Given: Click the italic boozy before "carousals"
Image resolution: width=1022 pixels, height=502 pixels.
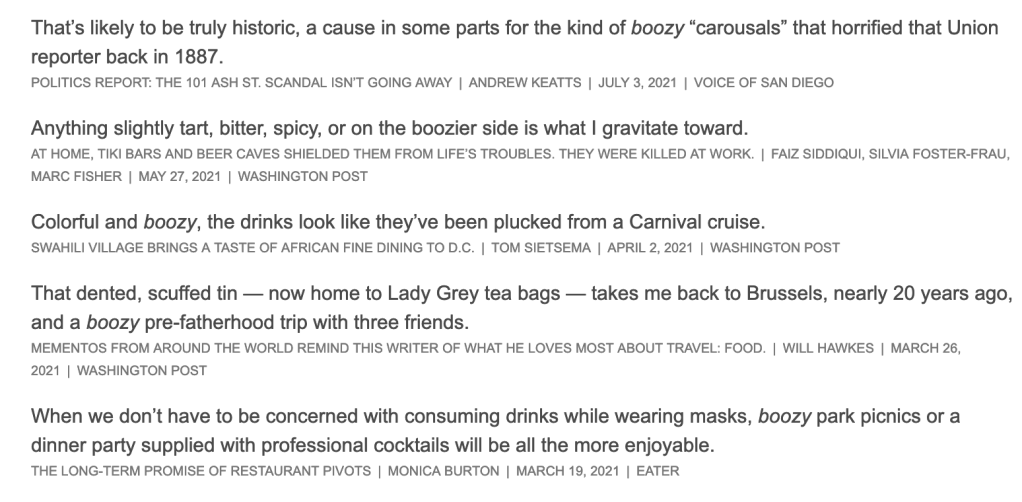Looking at the screenshot, I should (656, 29).
